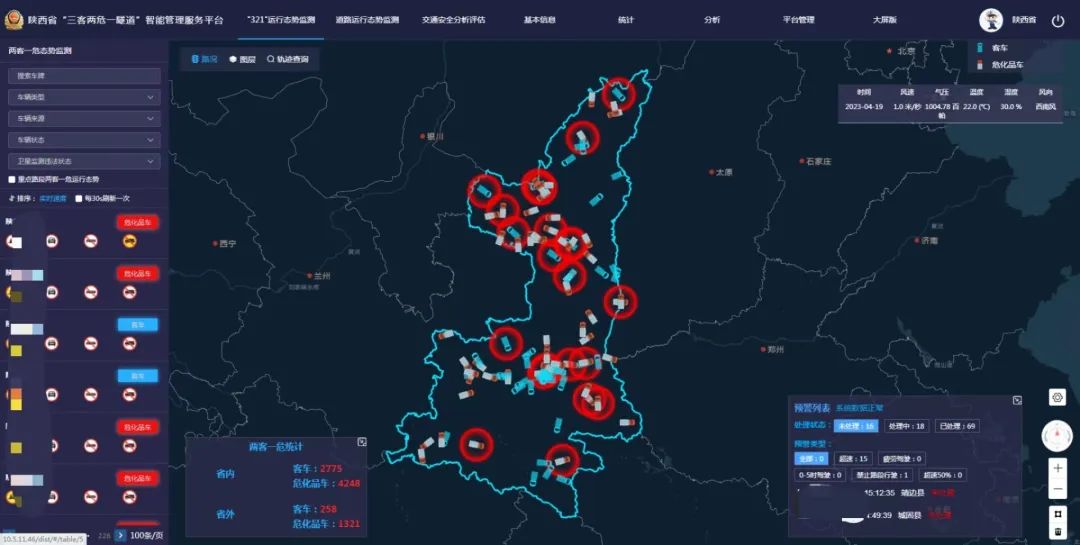Enable 重点路段两客一危运行态势 checkbox
The image size is (1080, 545).
[x=12, y=179]
